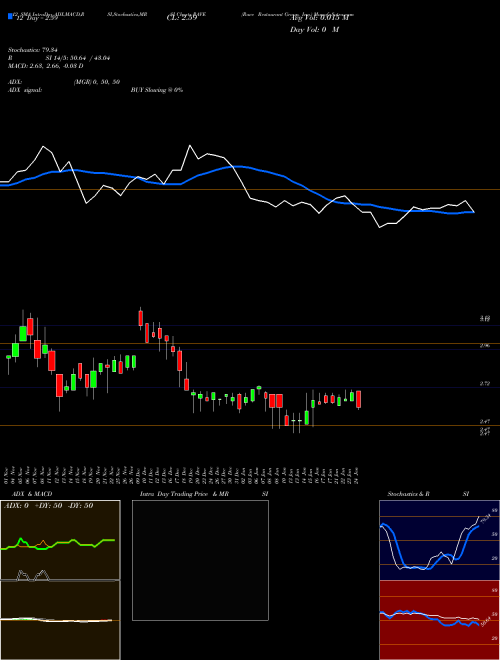Click the 'SI 14/3: 50.64 / 43.04' reading
Image resolution: width=500 pixels, height=660 pixels.
[78, 58]
